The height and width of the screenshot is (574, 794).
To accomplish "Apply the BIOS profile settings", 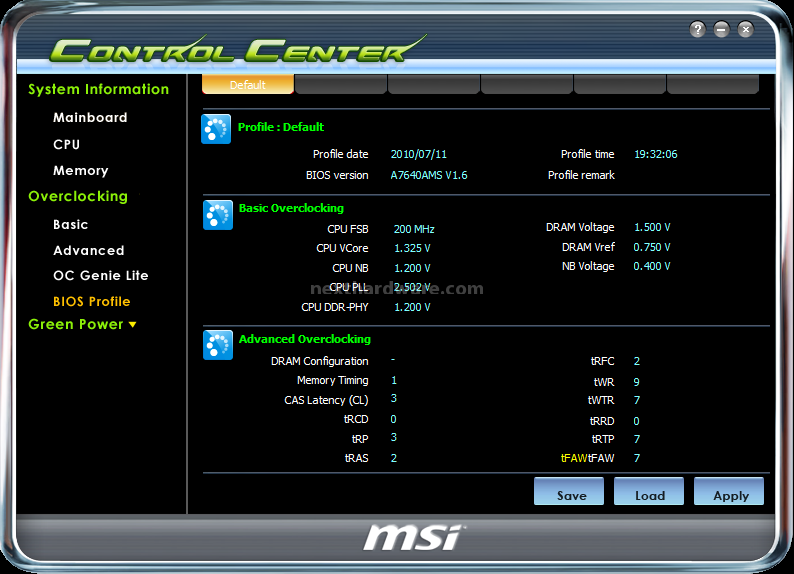I will pyautogui.click(x=729, y=491).
